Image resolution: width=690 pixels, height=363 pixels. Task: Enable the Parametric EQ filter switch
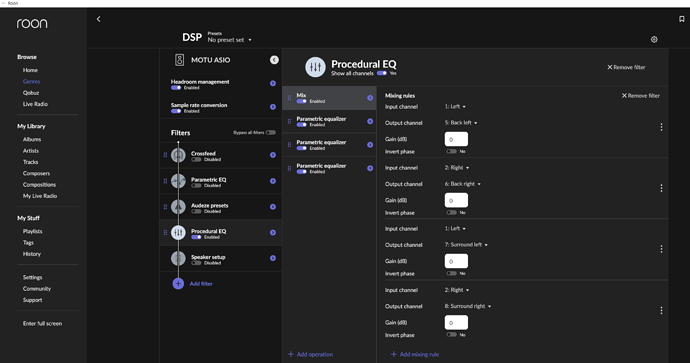(x=196, y=186)
